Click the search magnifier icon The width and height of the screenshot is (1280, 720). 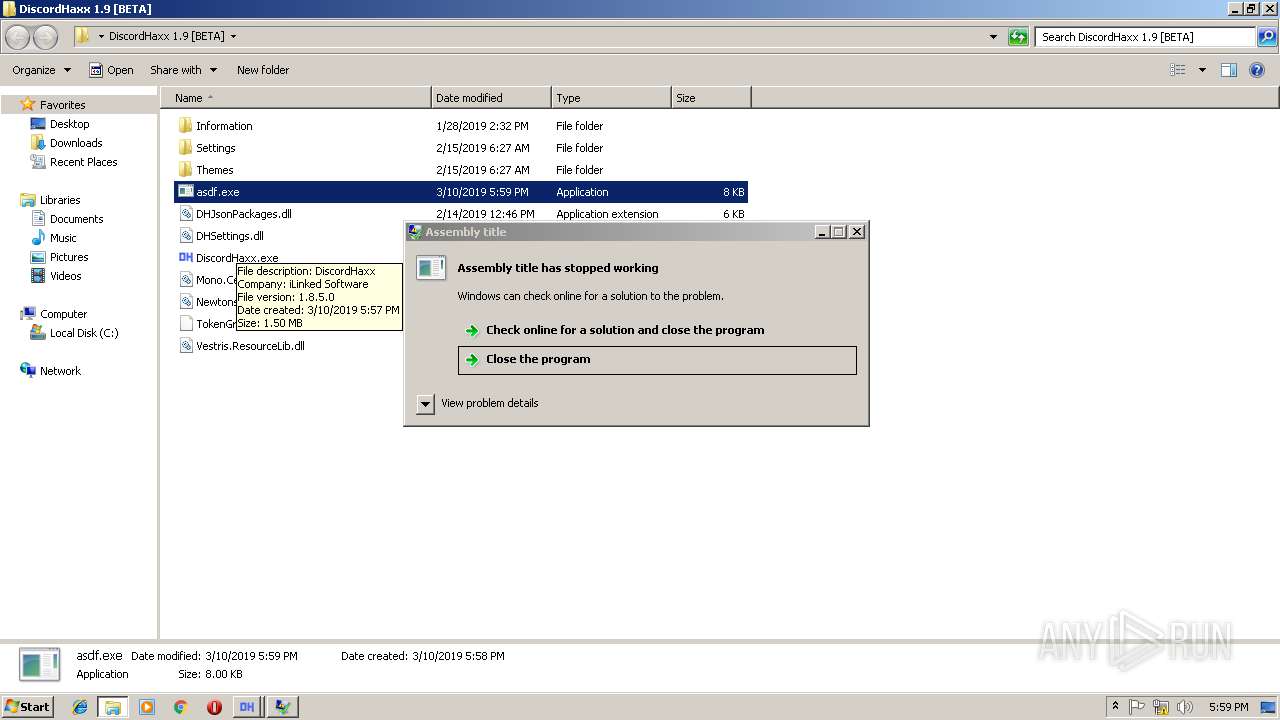1267,37
